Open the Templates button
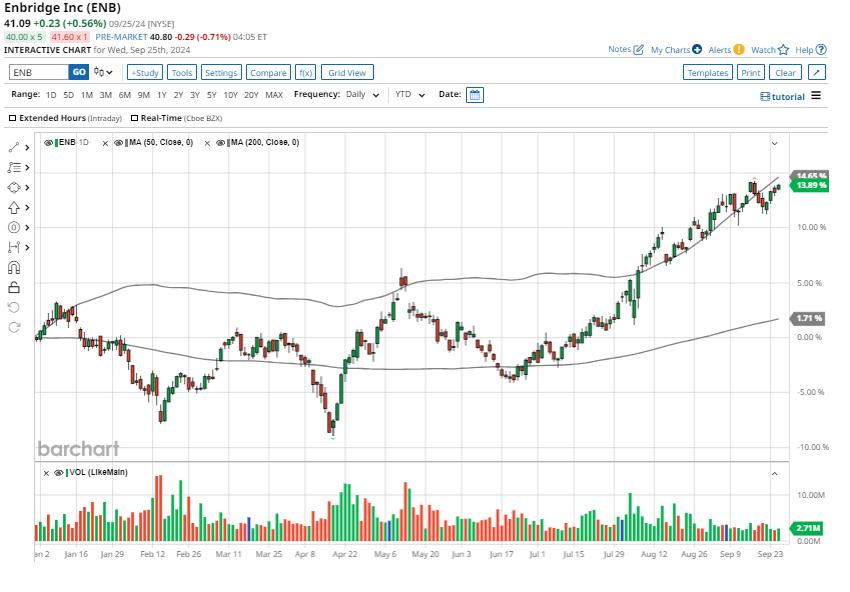 coord(708,73)
